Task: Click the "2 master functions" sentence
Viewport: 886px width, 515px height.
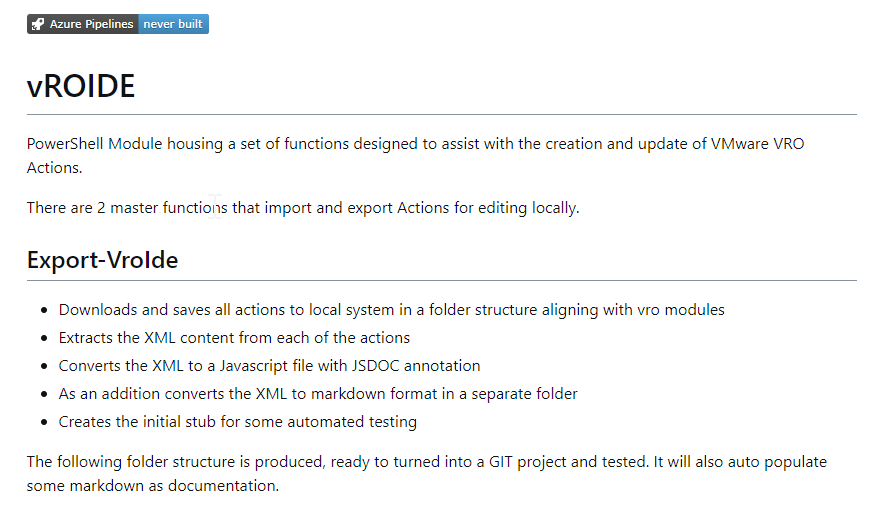Action: click(x=303, y=208)
